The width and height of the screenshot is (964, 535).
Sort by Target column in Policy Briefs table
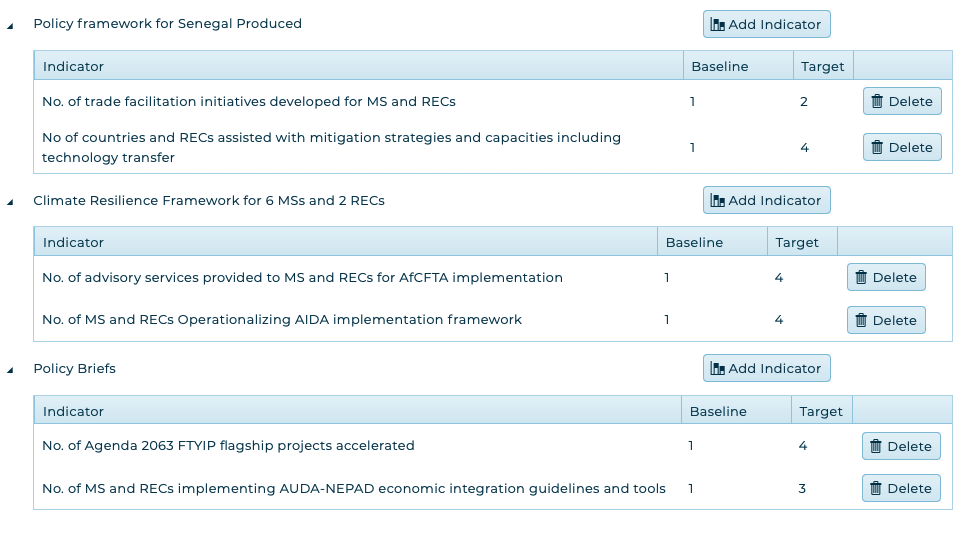click(x=822, y=411)
